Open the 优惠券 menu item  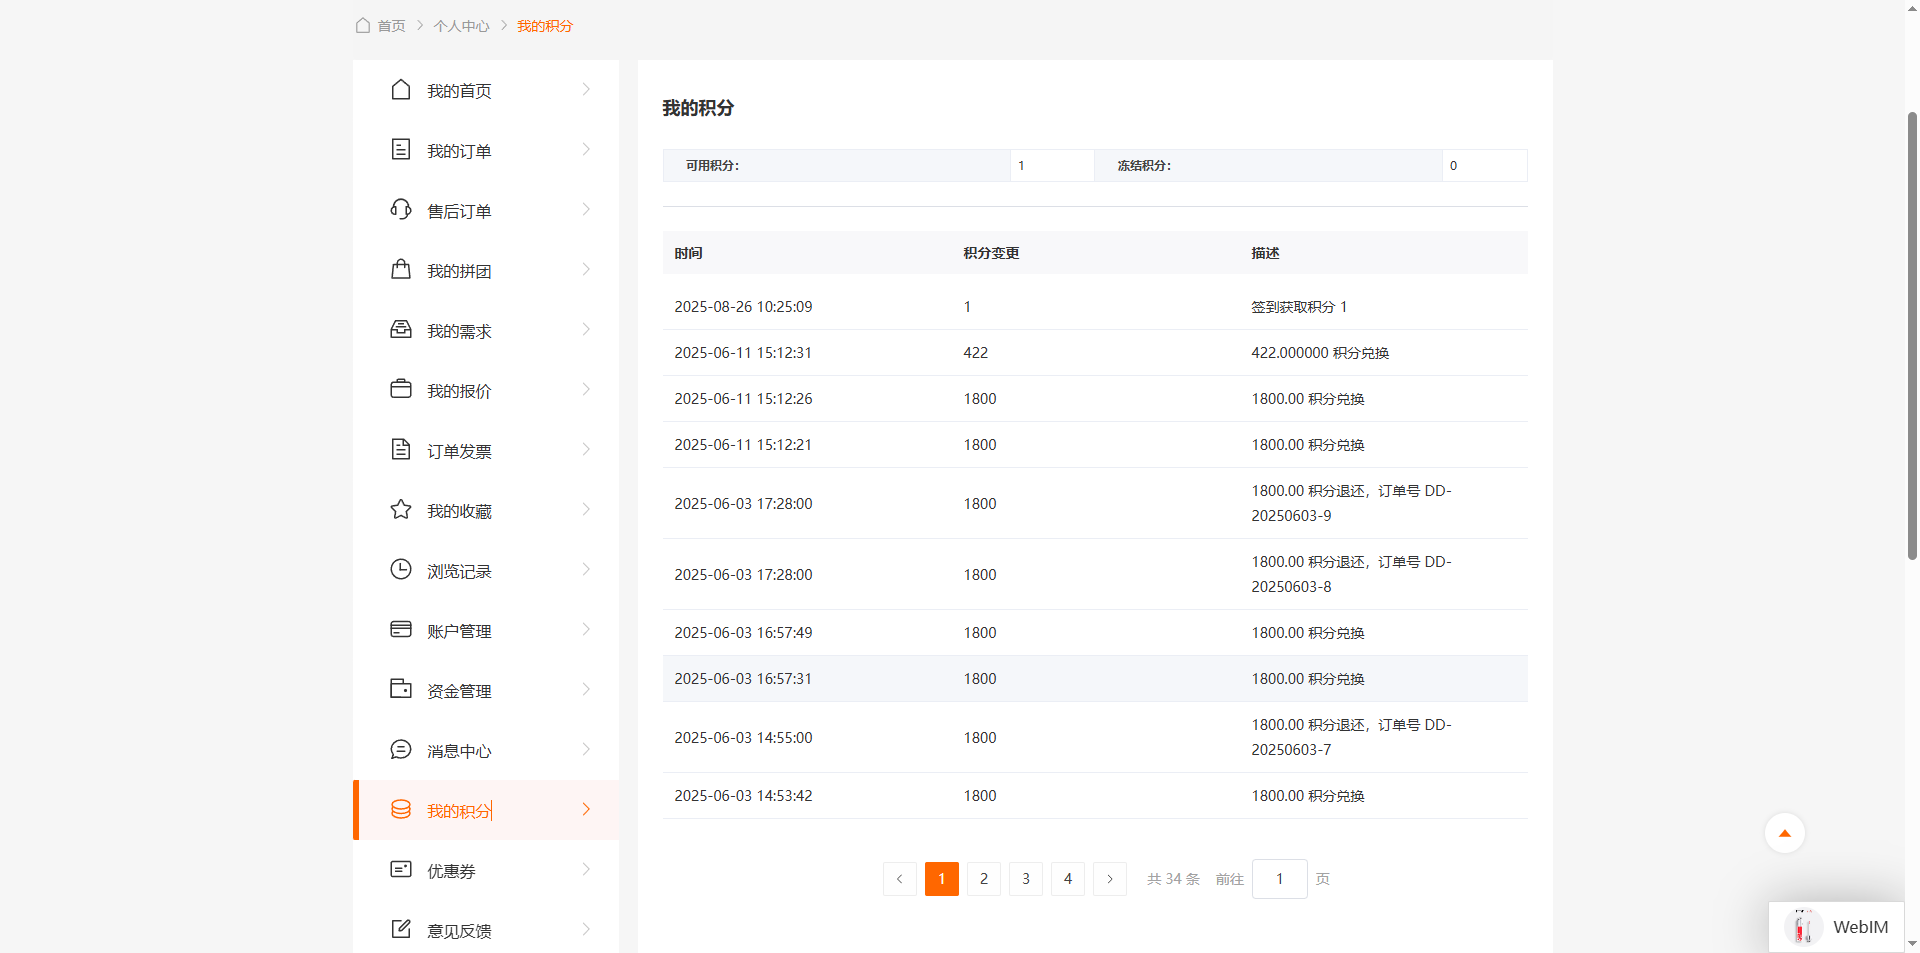point(451,871)
